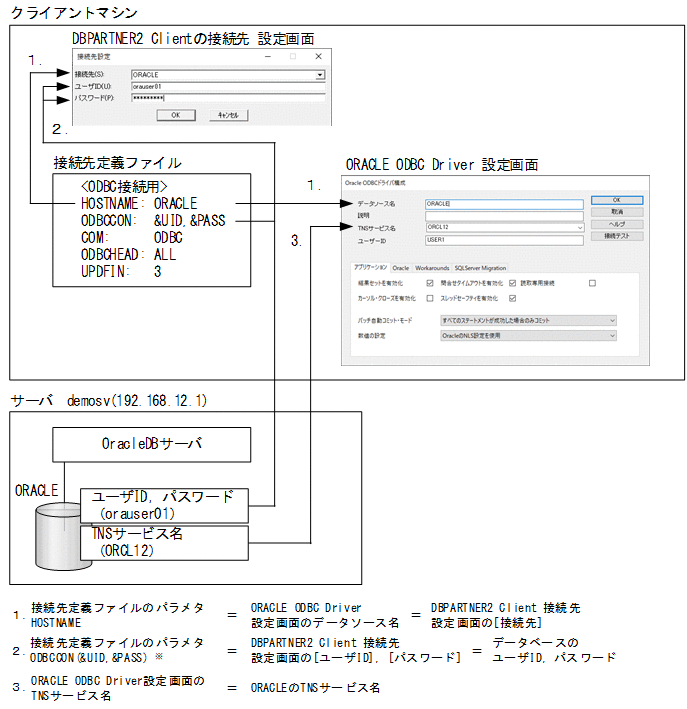687x709 pixels.
Task: Toggle the スレッドセーフティを有効化 checkbox
Action: coord(512,298)
